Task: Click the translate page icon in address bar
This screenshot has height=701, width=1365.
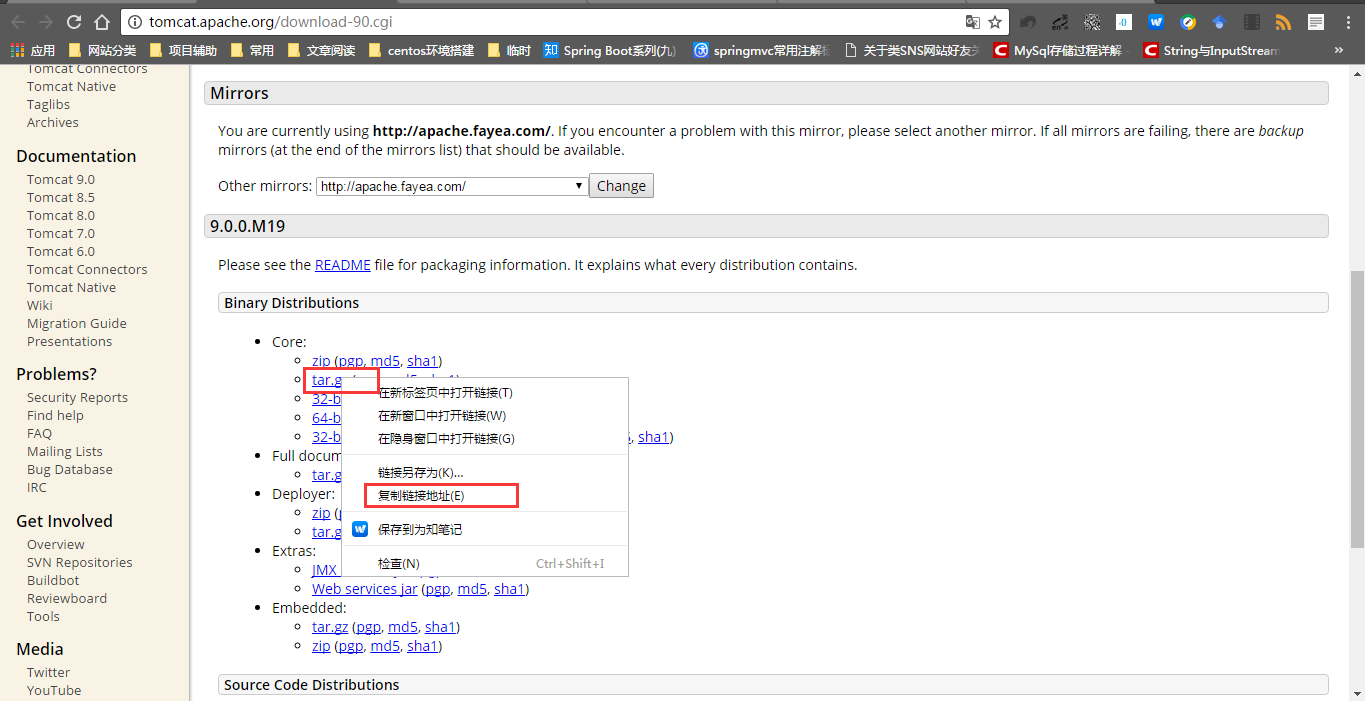Action: 973,21
